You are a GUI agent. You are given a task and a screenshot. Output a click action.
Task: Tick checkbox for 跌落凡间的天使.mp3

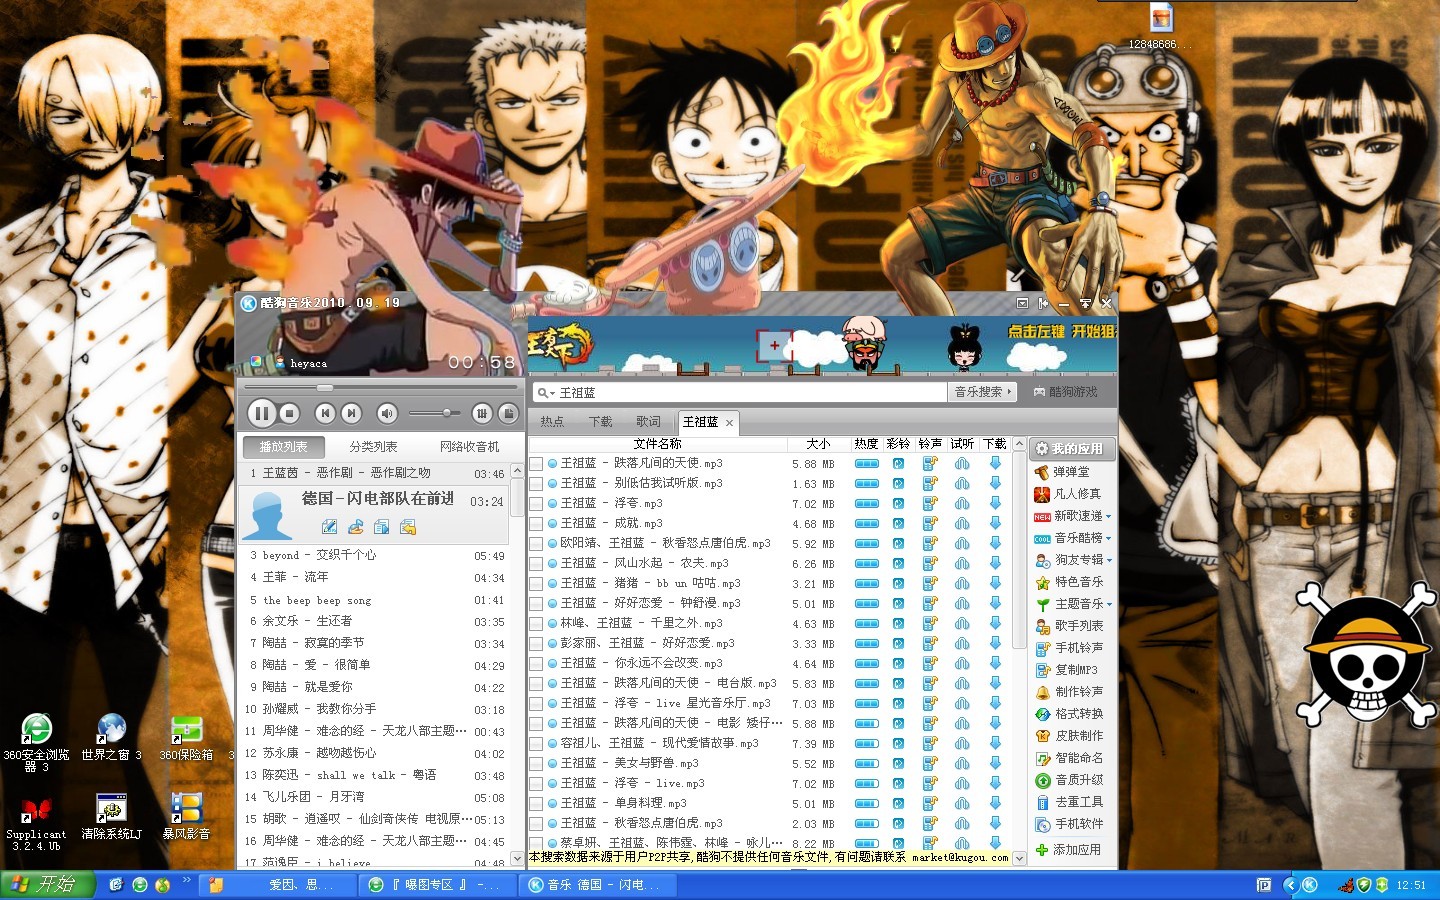pyautogui.click(x=537, y=463)
